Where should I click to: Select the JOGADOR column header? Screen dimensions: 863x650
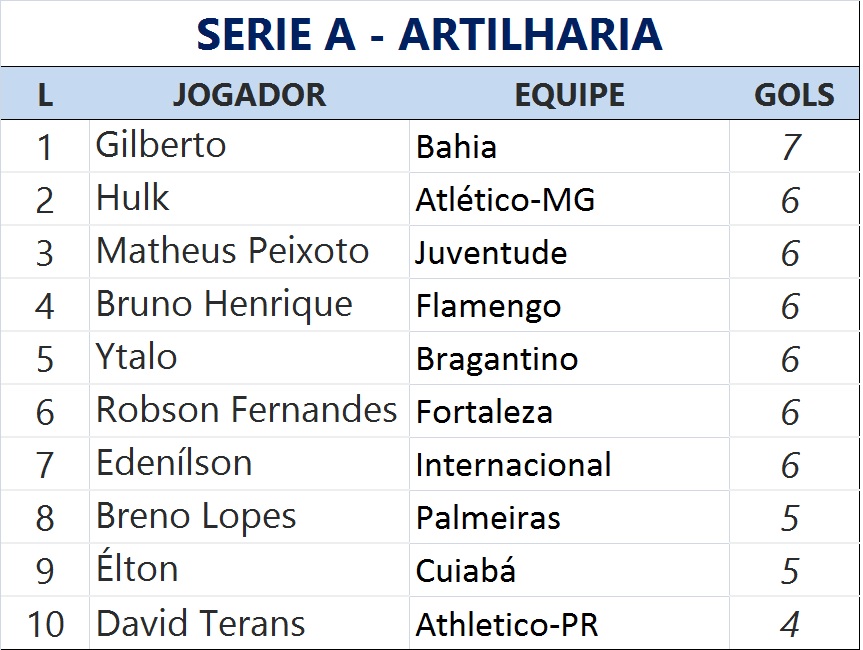coord(249,95)
